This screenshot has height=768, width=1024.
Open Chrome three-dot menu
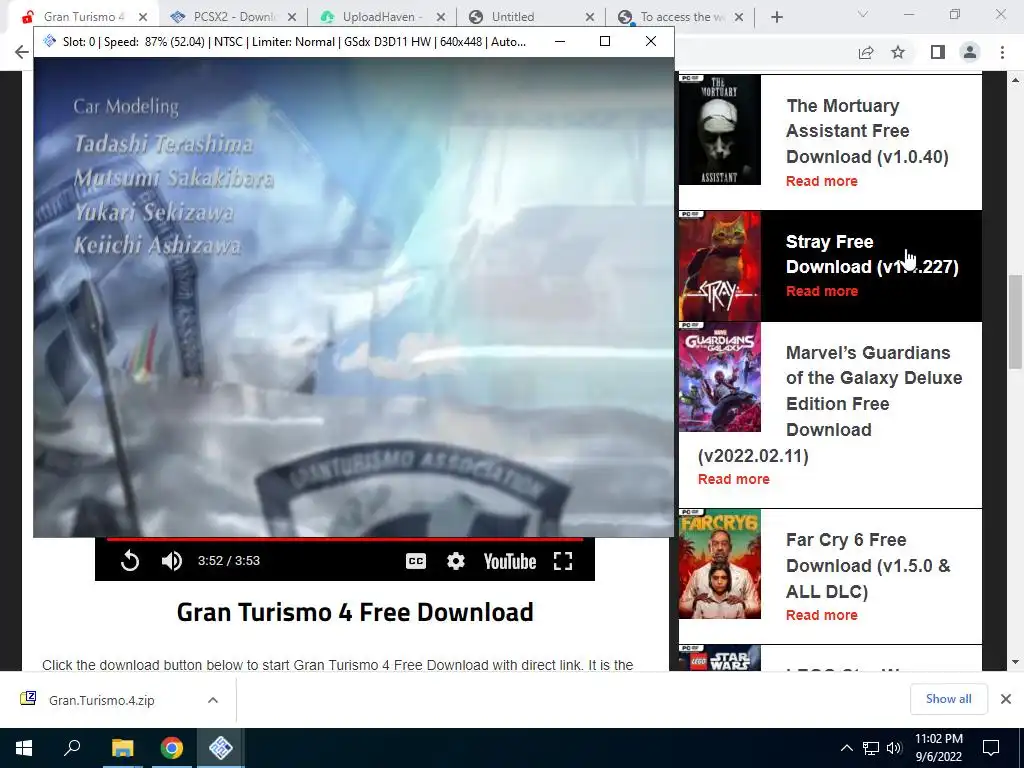coord(1002,52)
